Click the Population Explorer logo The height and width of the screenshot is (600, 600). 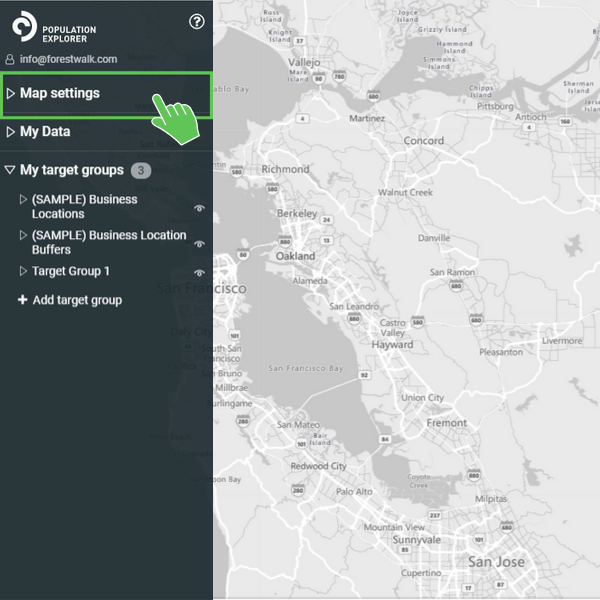click(54, 27)
